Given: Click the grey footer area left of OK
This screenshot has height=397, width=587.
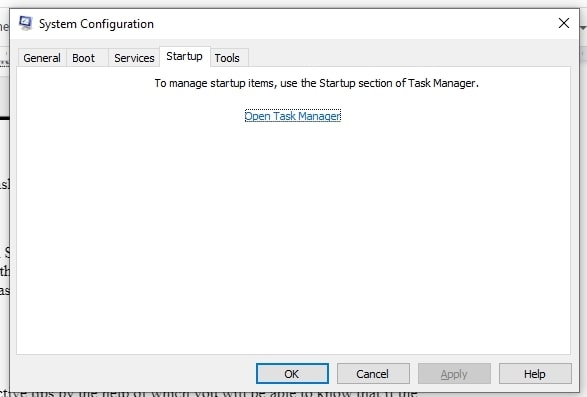Looking at the screenshot, I should click(x=135, y=373).
